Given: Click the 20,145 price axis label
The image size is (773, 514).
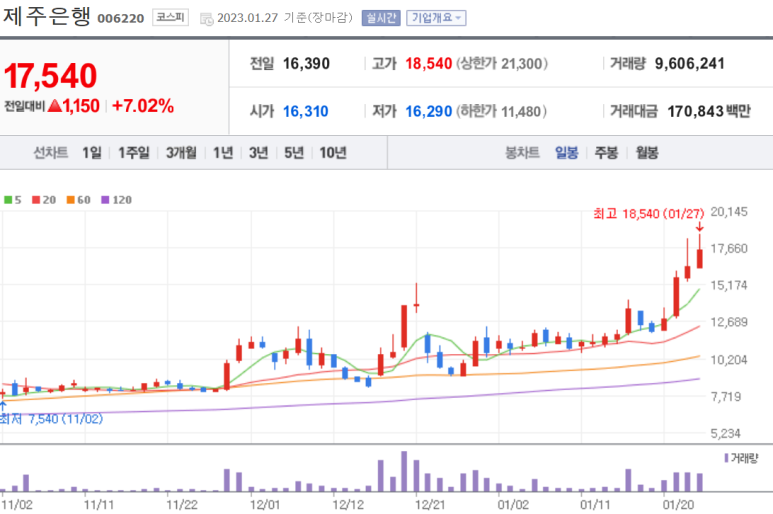Looking at the screenshot, I should (729, 212).
